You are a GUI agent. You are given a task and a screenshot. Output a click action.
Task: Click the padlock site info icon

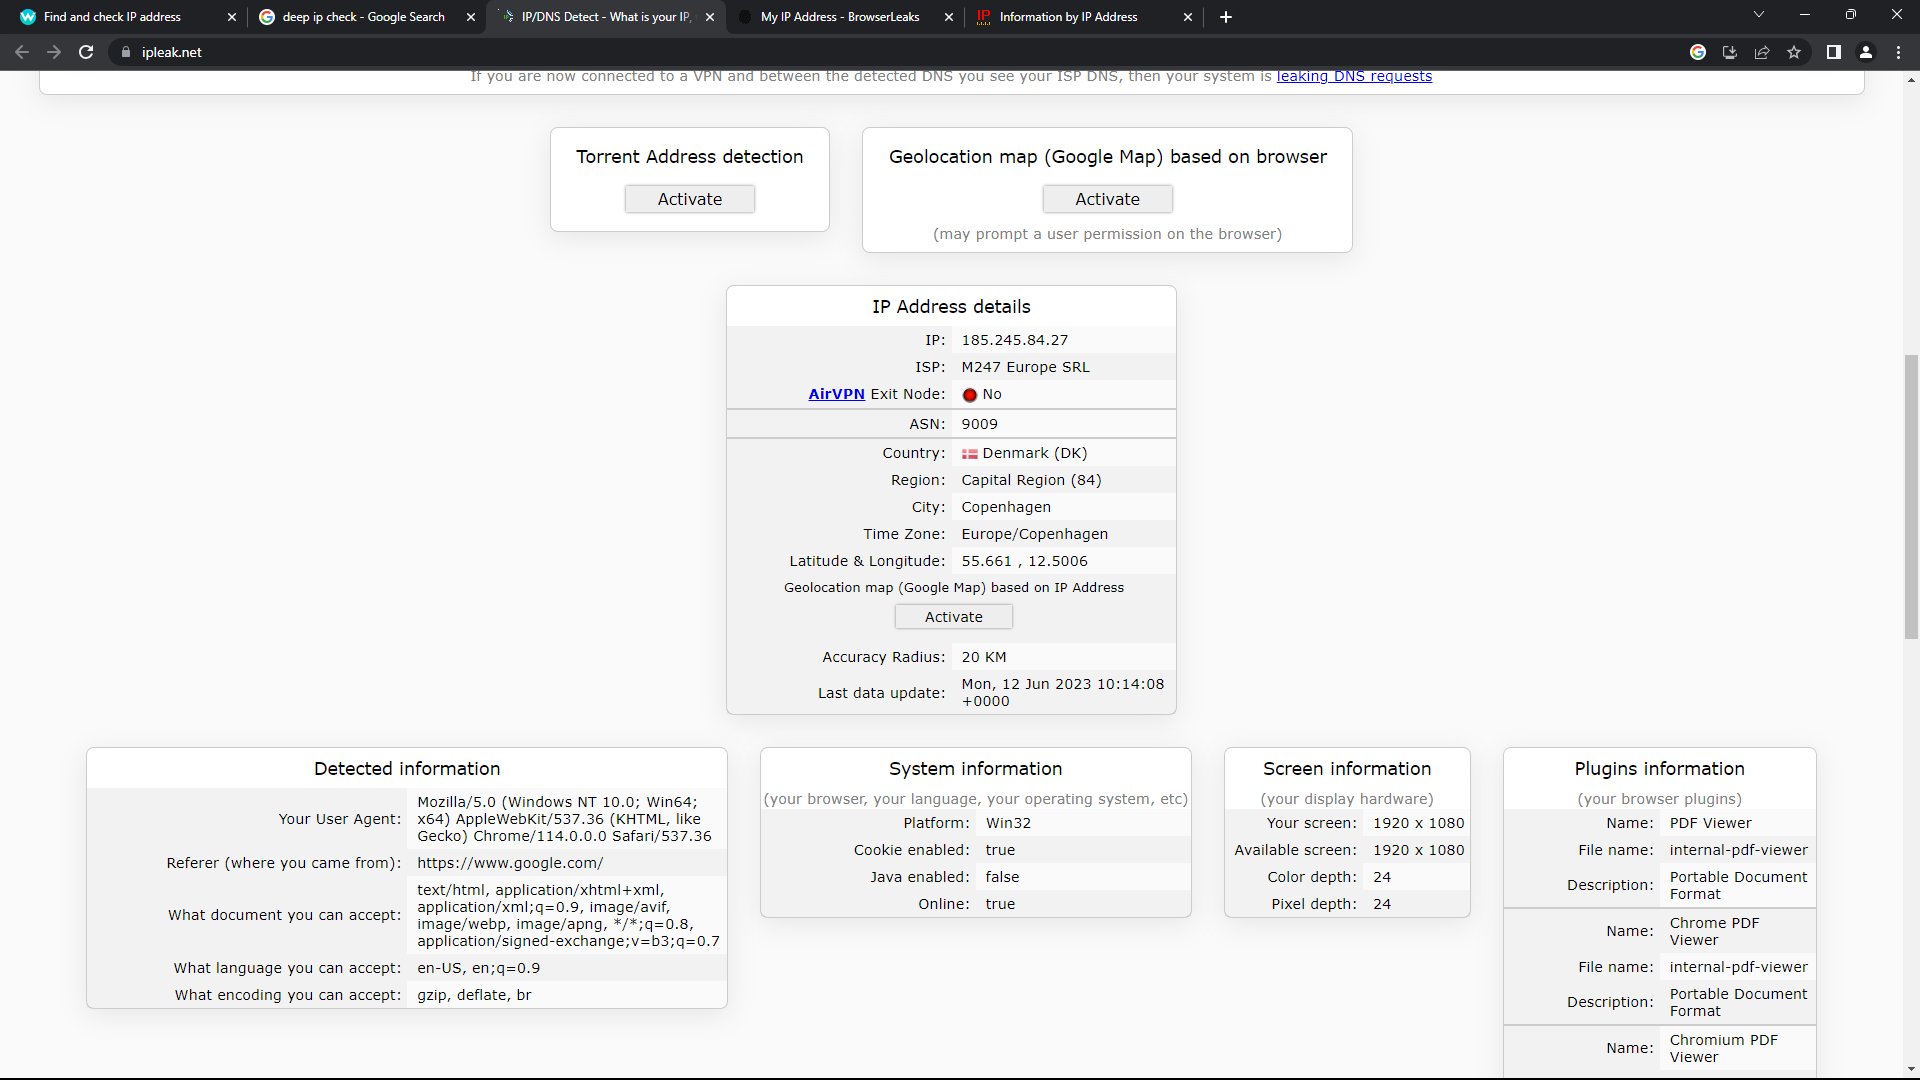(125, 52)
